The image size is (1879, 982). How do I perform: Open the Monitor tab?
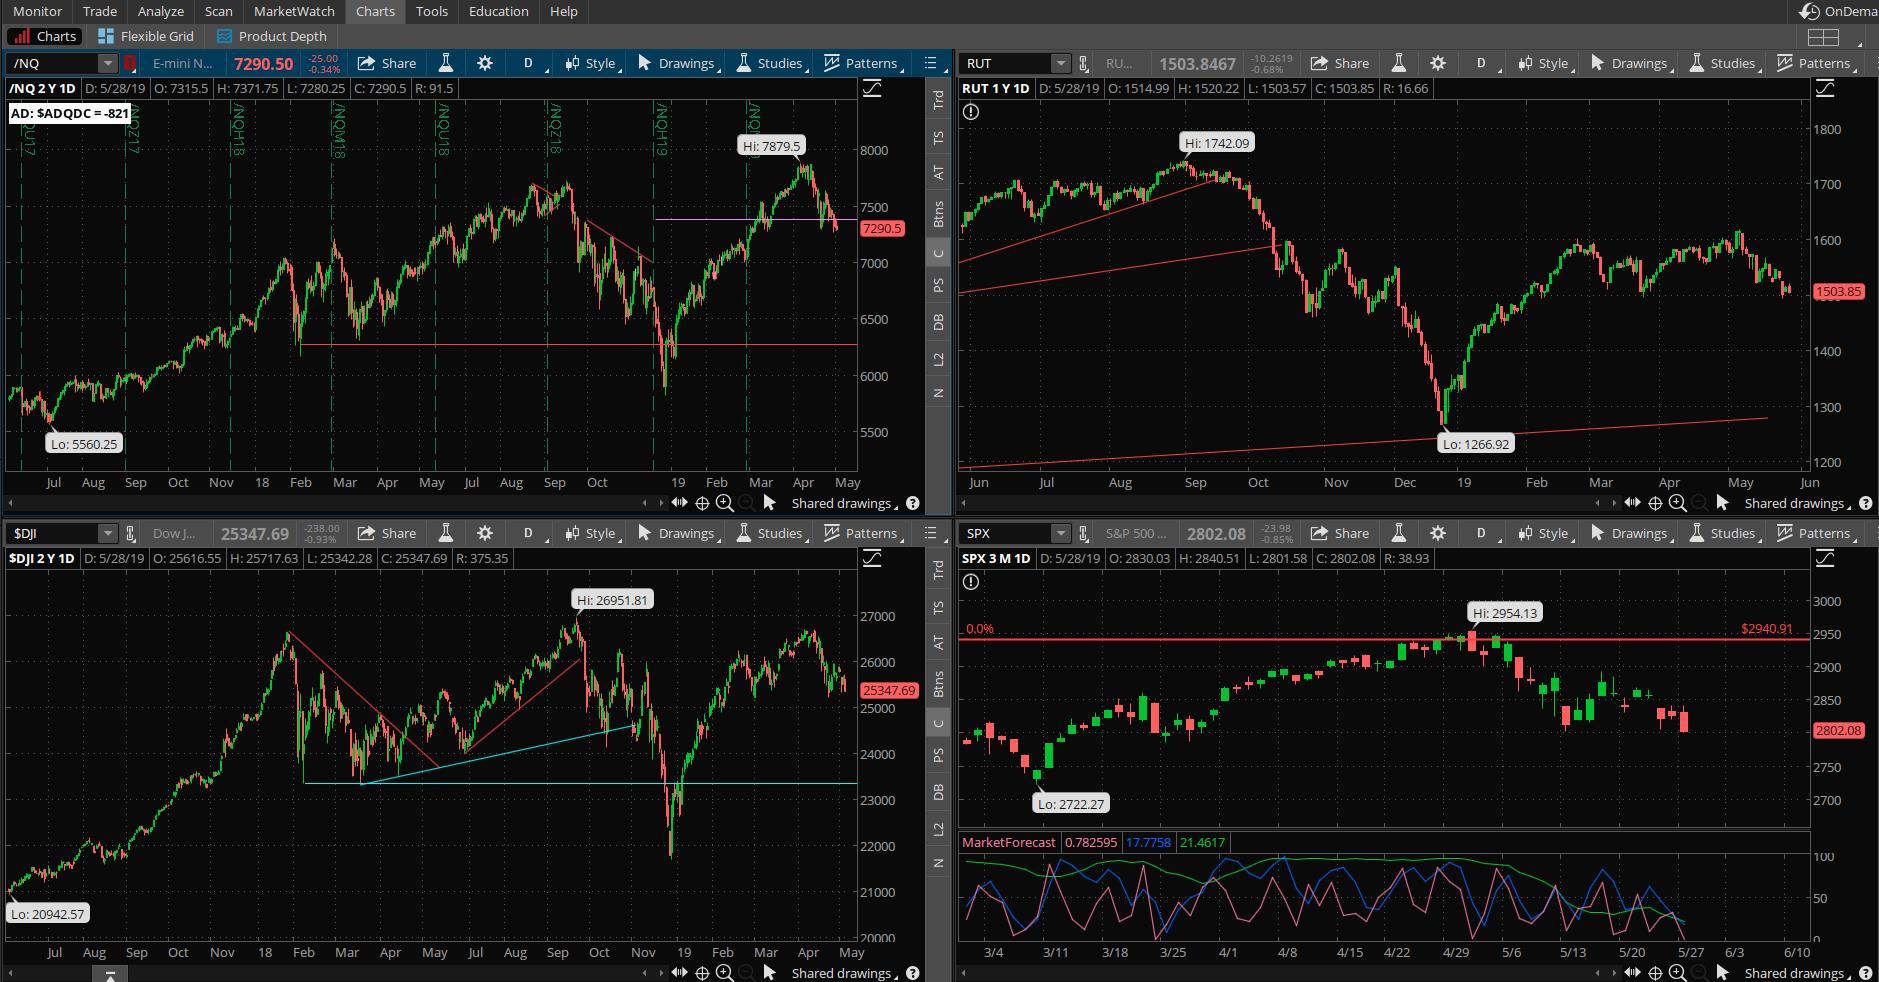click(37, 11)
